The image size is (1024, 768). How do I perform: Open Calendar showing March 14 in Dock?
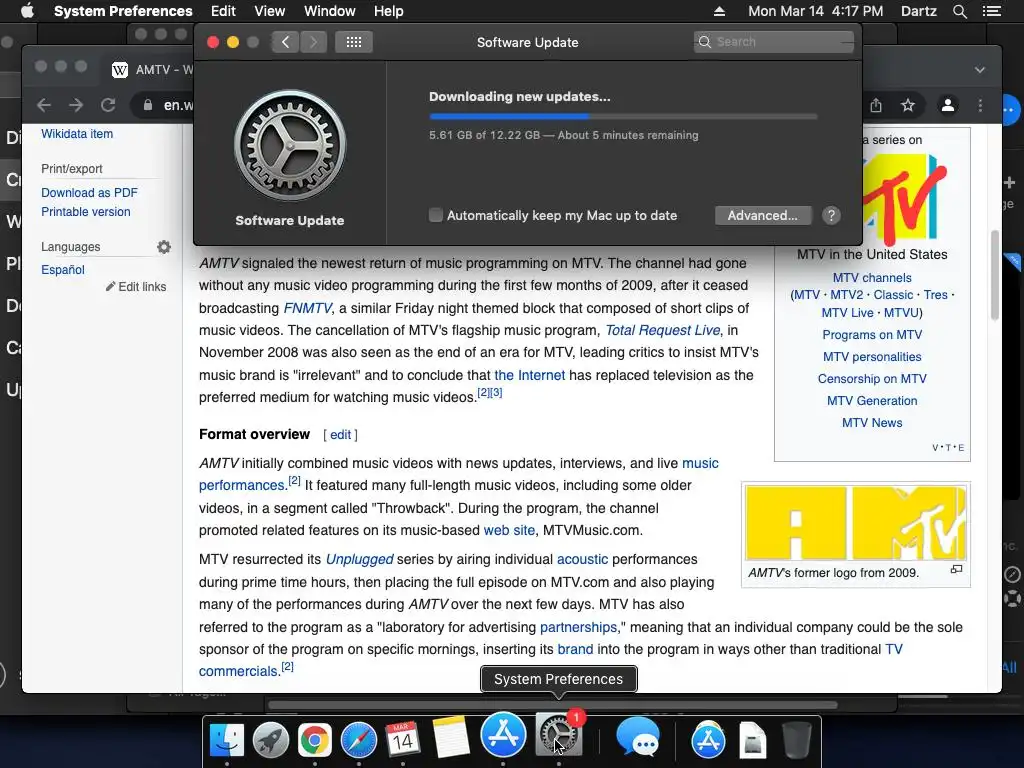click(402, 740)
